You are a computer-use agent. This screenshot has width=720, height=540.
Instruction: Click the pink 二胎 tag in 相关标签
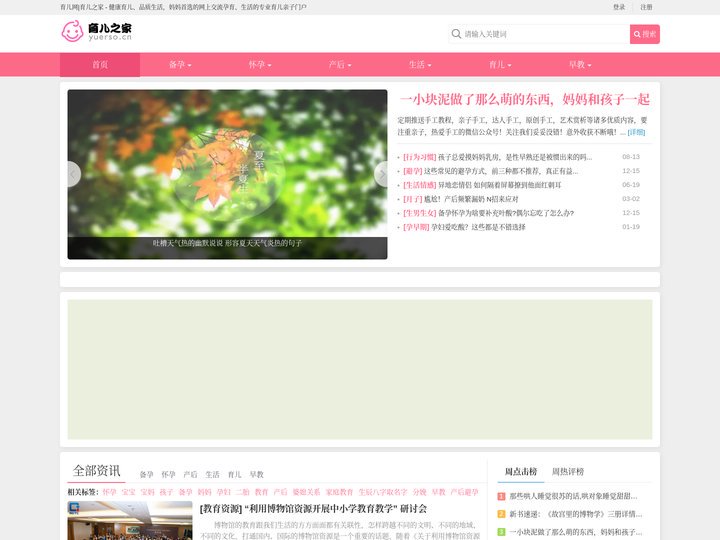(x=242, y=492)
